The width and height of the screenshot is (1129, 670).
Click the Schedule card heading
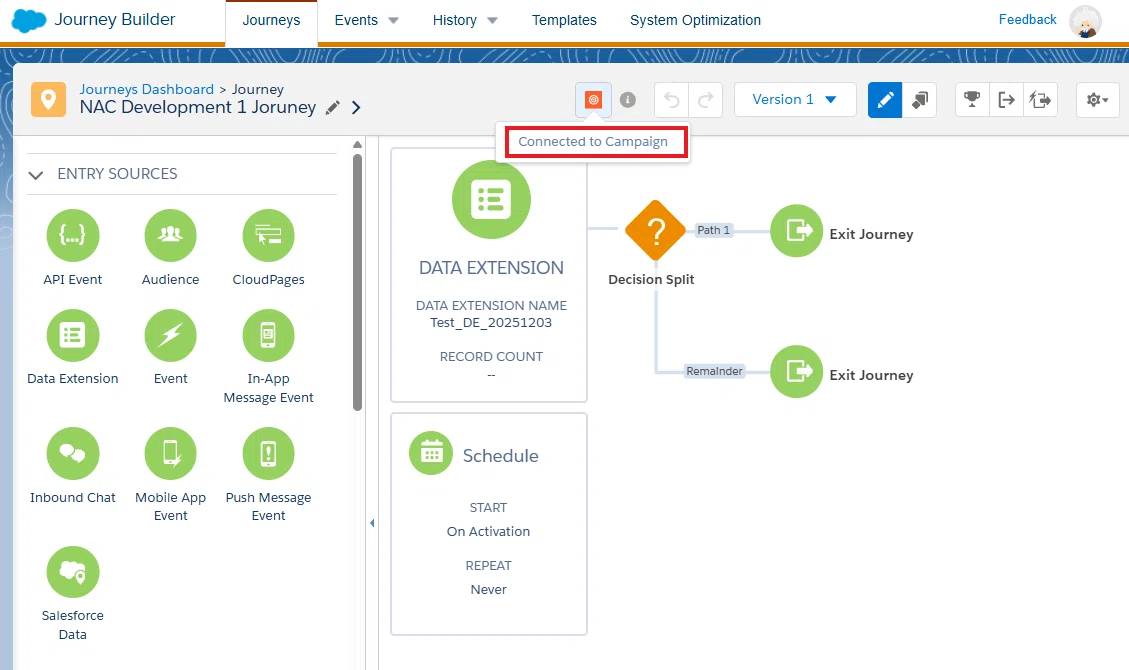tap(500, 456)
